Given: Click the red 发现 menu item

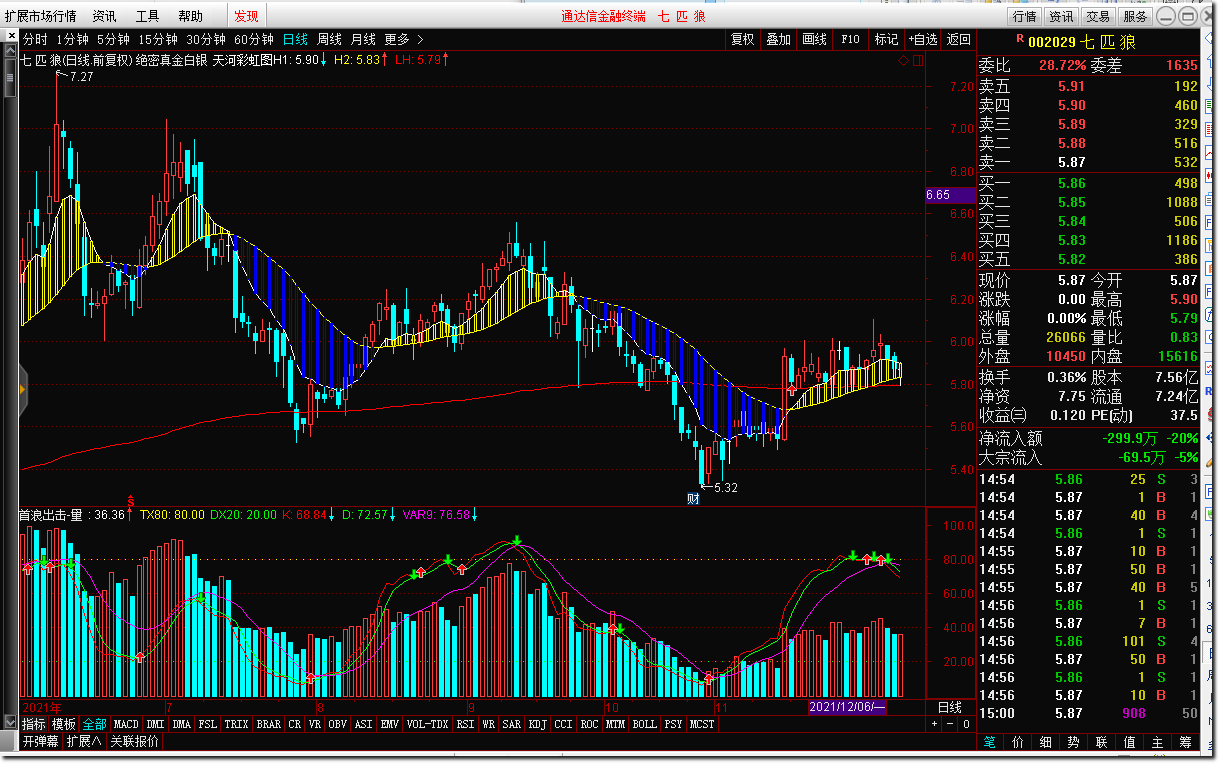Looking at the screenshot, I should pos(246,16).
